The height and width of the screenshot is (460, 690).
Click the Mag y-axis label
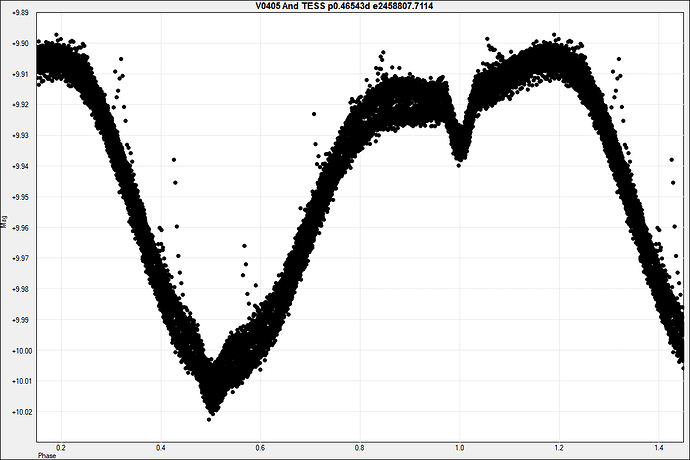tap(4, 221)
